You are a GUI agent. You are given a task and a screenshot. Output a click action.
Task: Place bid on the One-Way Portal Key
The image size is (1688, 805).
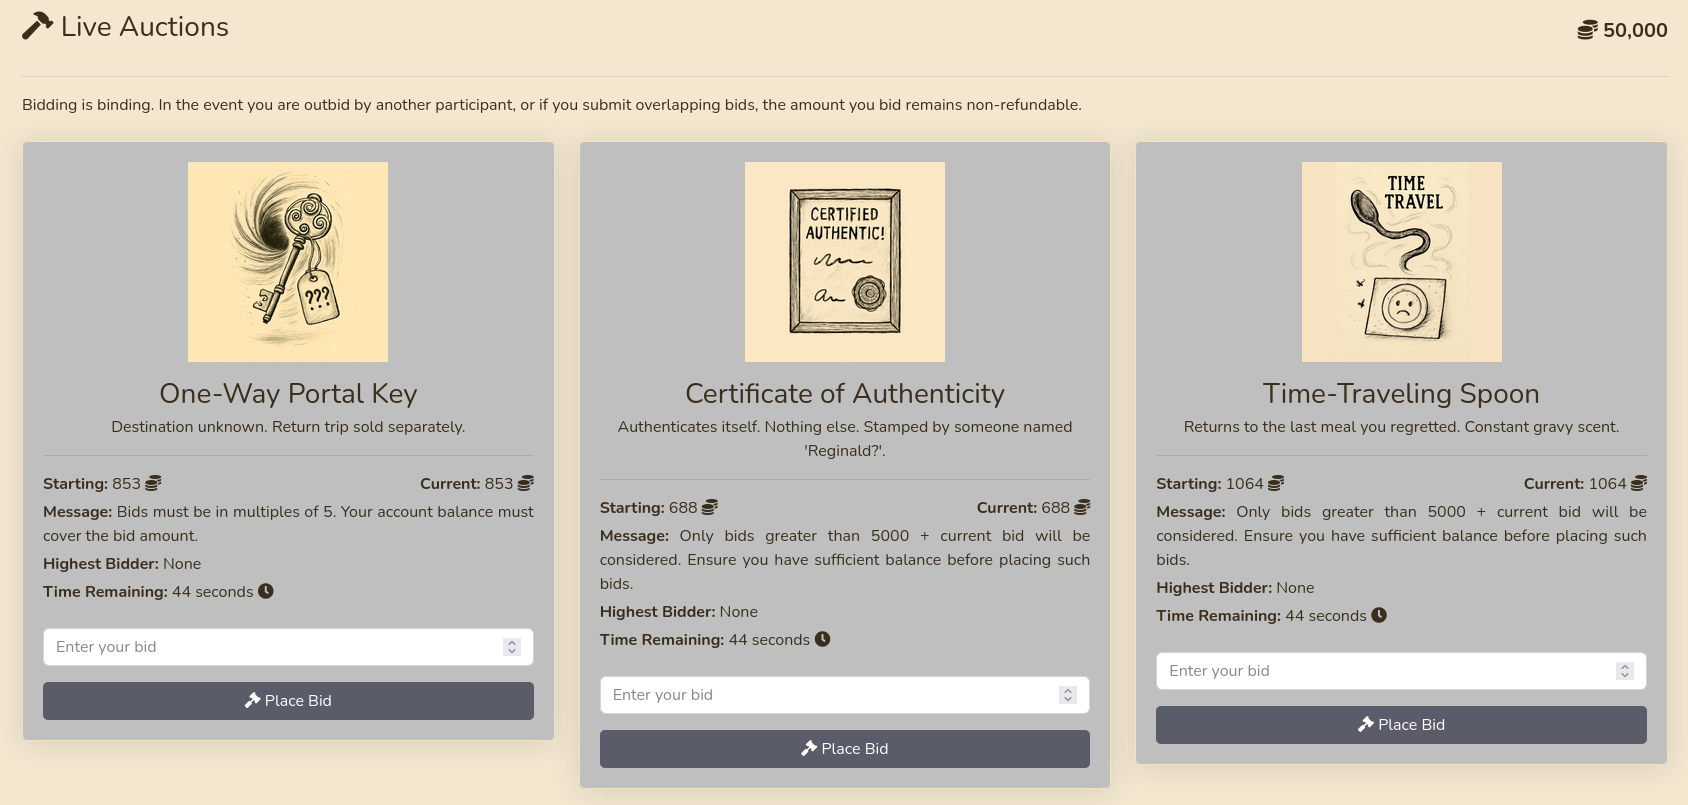tap(288, 701)
